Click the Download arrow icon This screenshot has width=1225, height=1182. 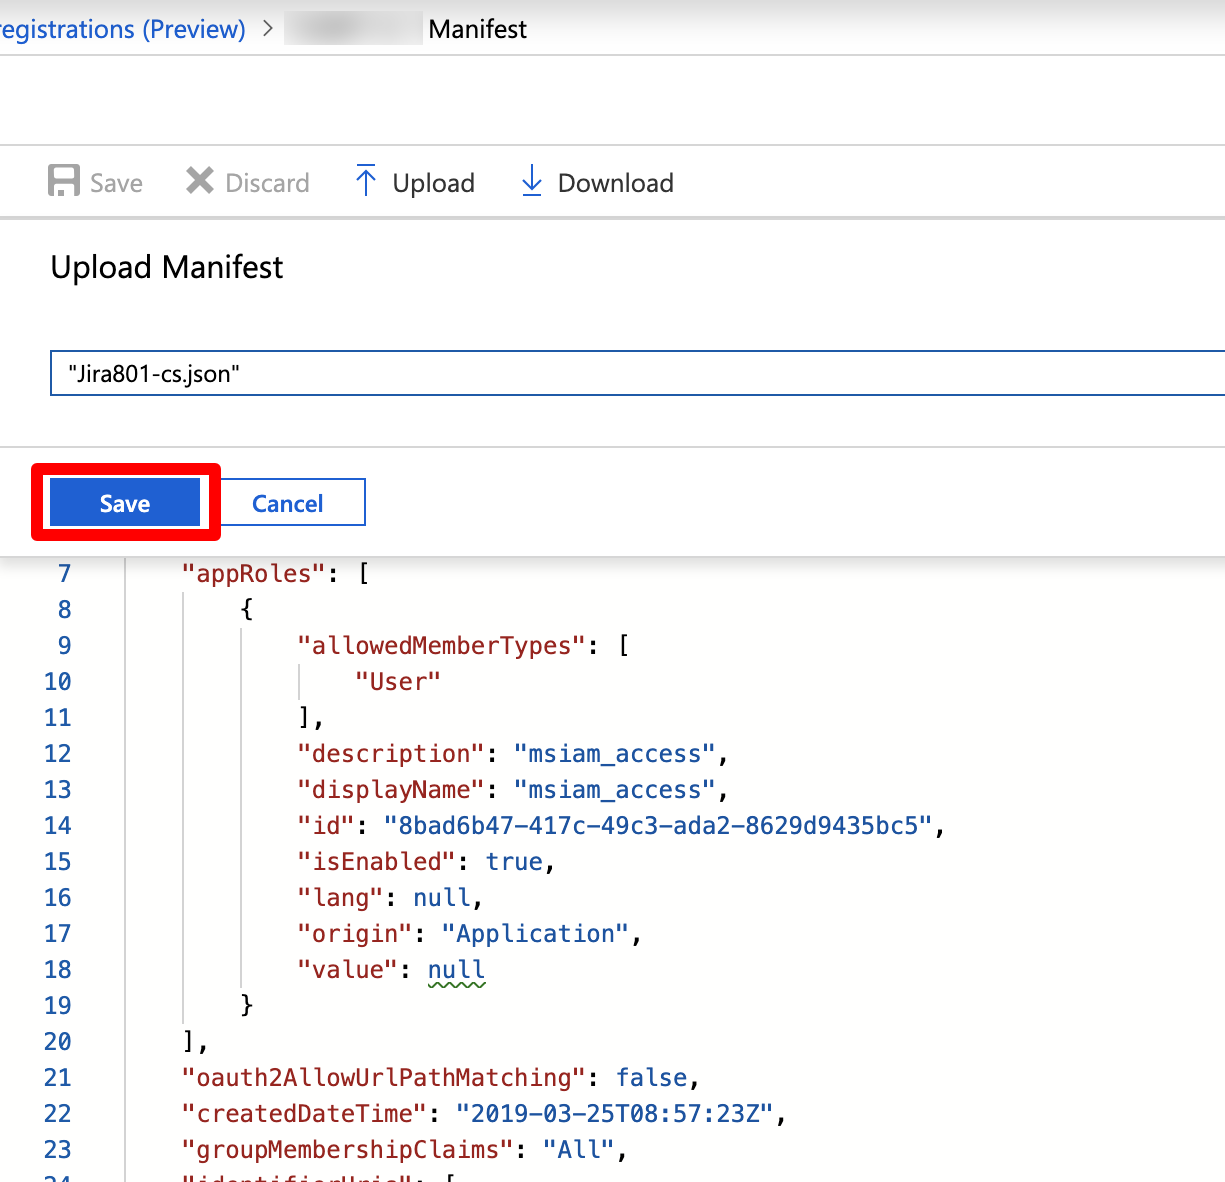[x=532, y=181]
